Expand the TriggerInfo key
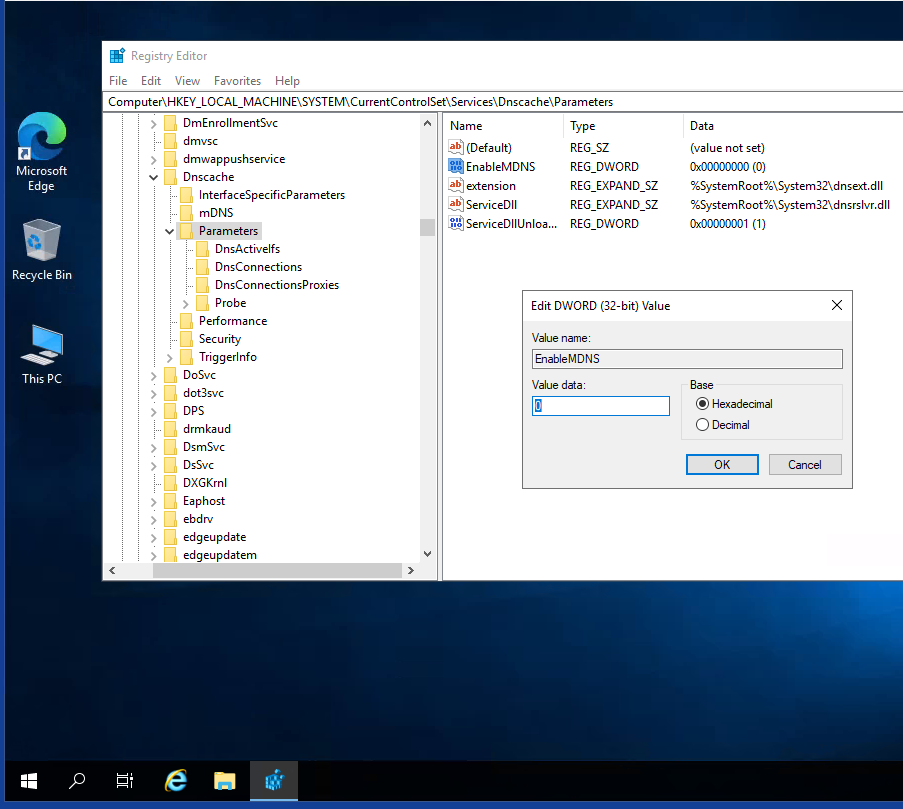Screen dimensions: 903x809 click(x=169, y=358)
